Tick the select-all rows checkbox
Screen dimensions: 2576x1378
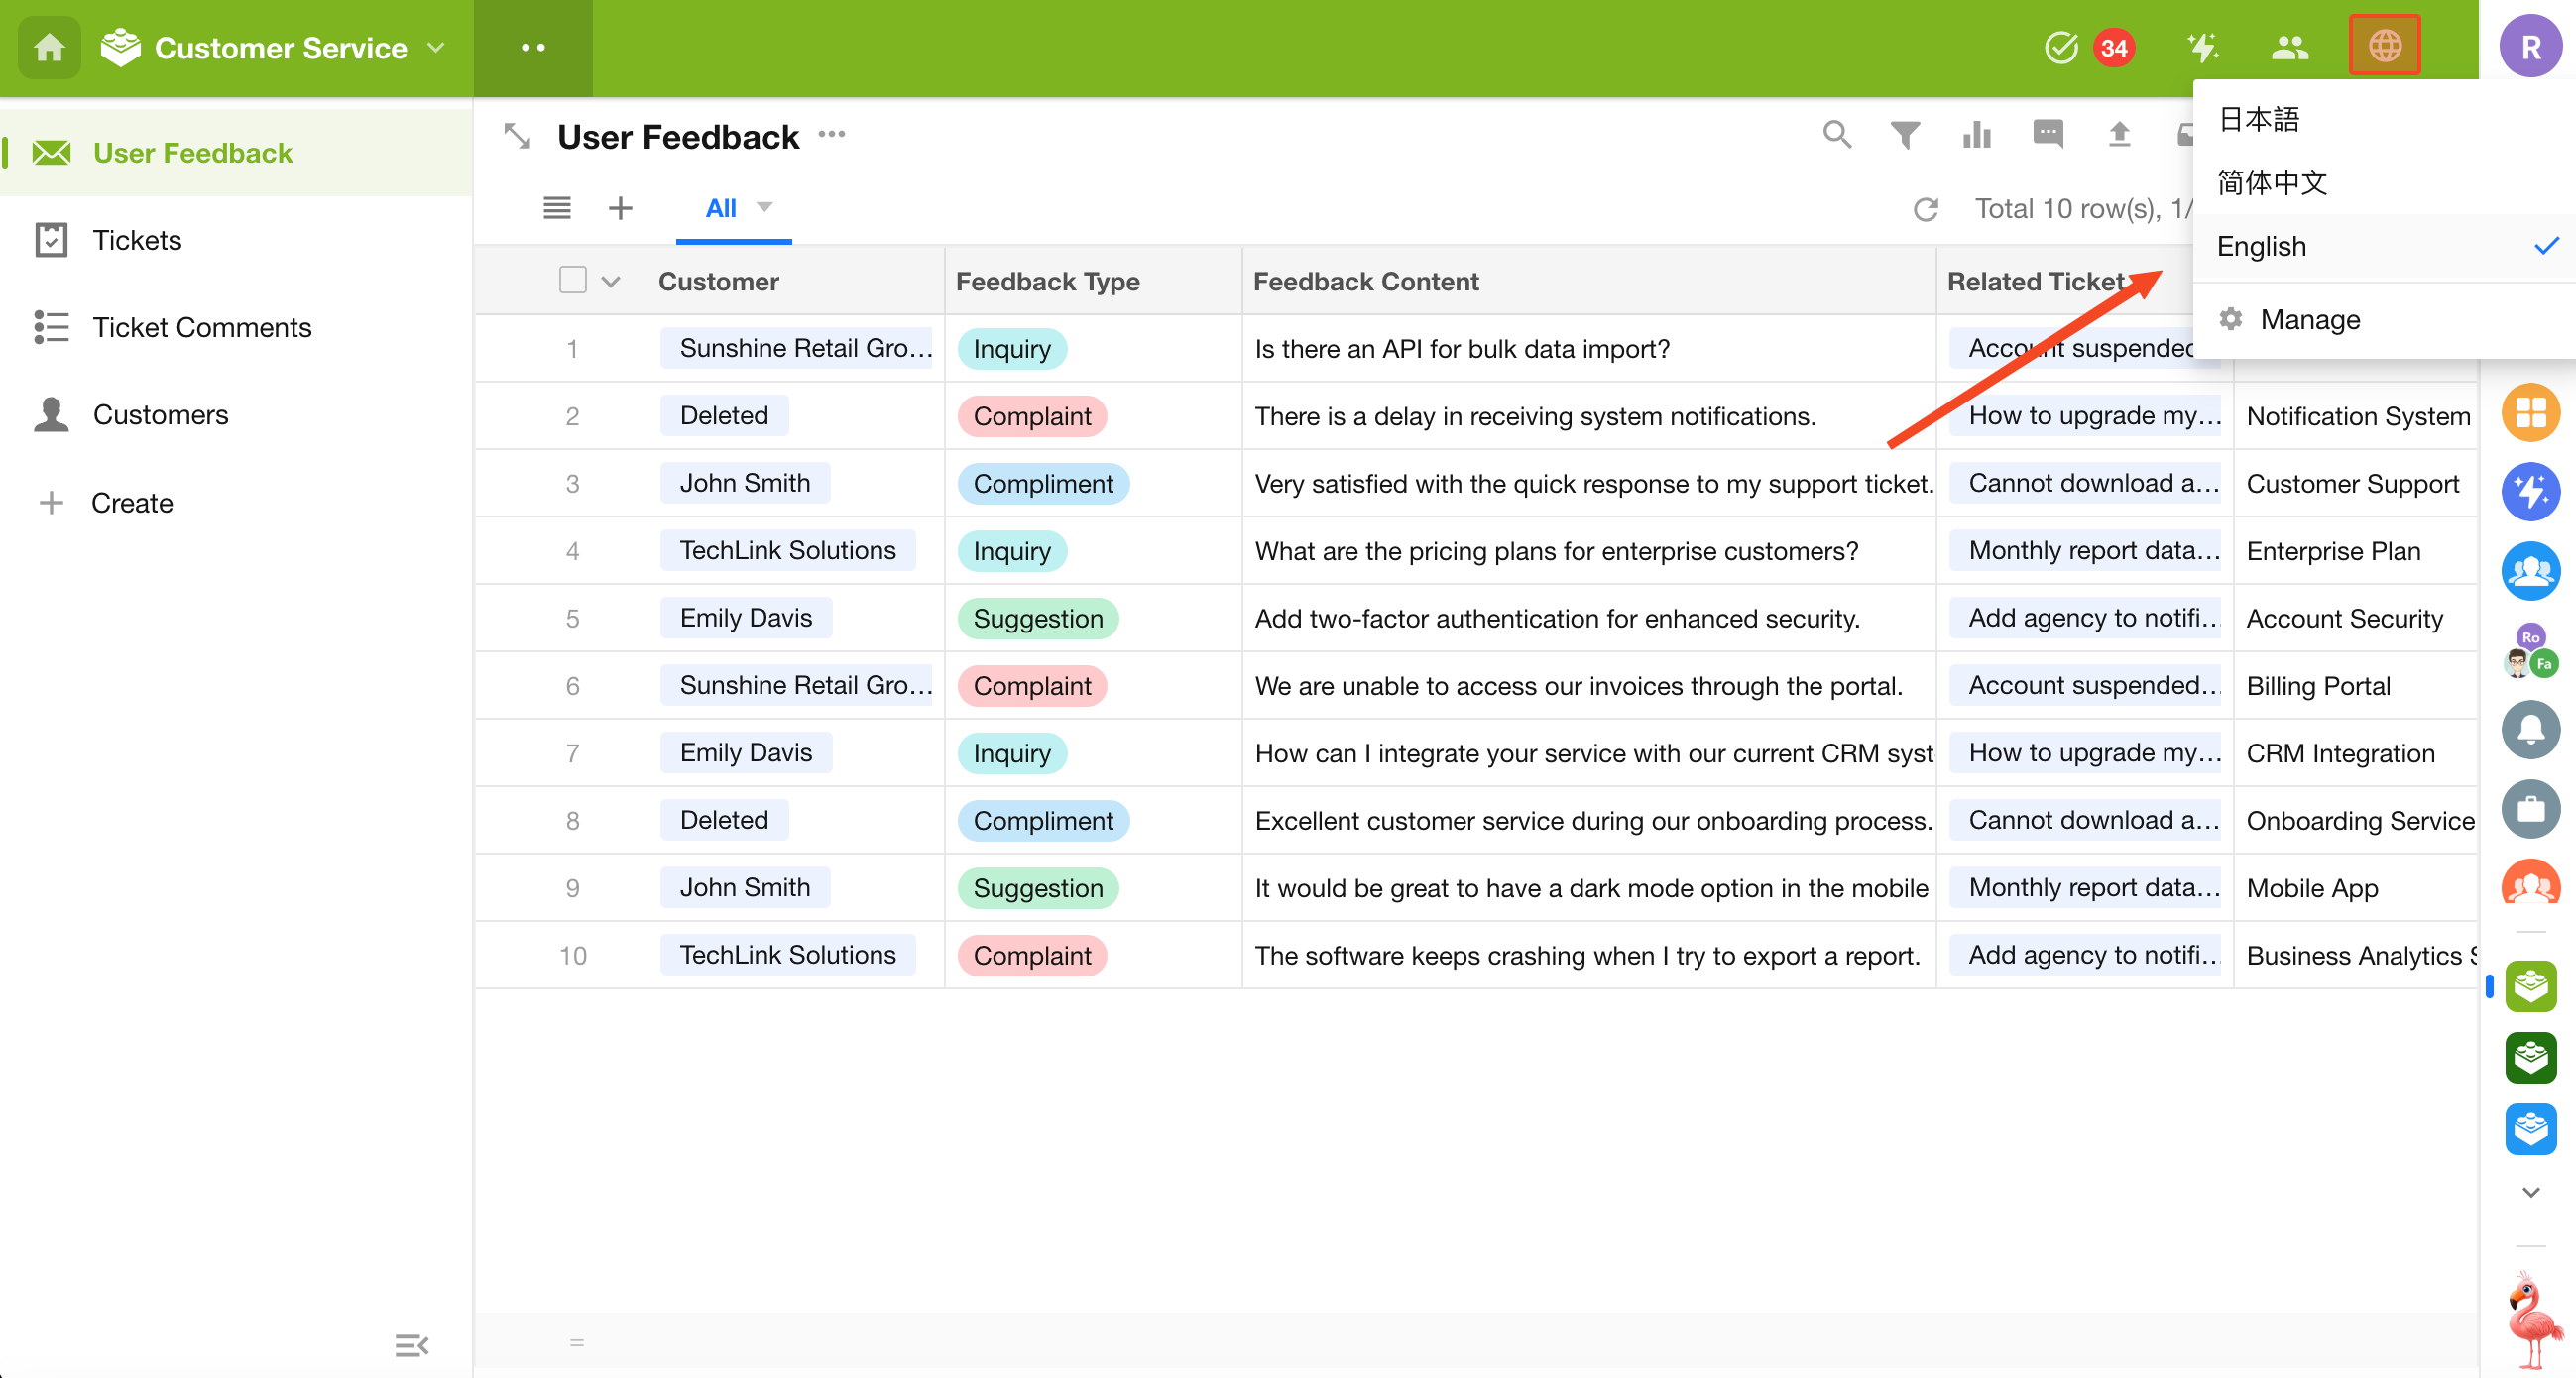click(572, 280)
